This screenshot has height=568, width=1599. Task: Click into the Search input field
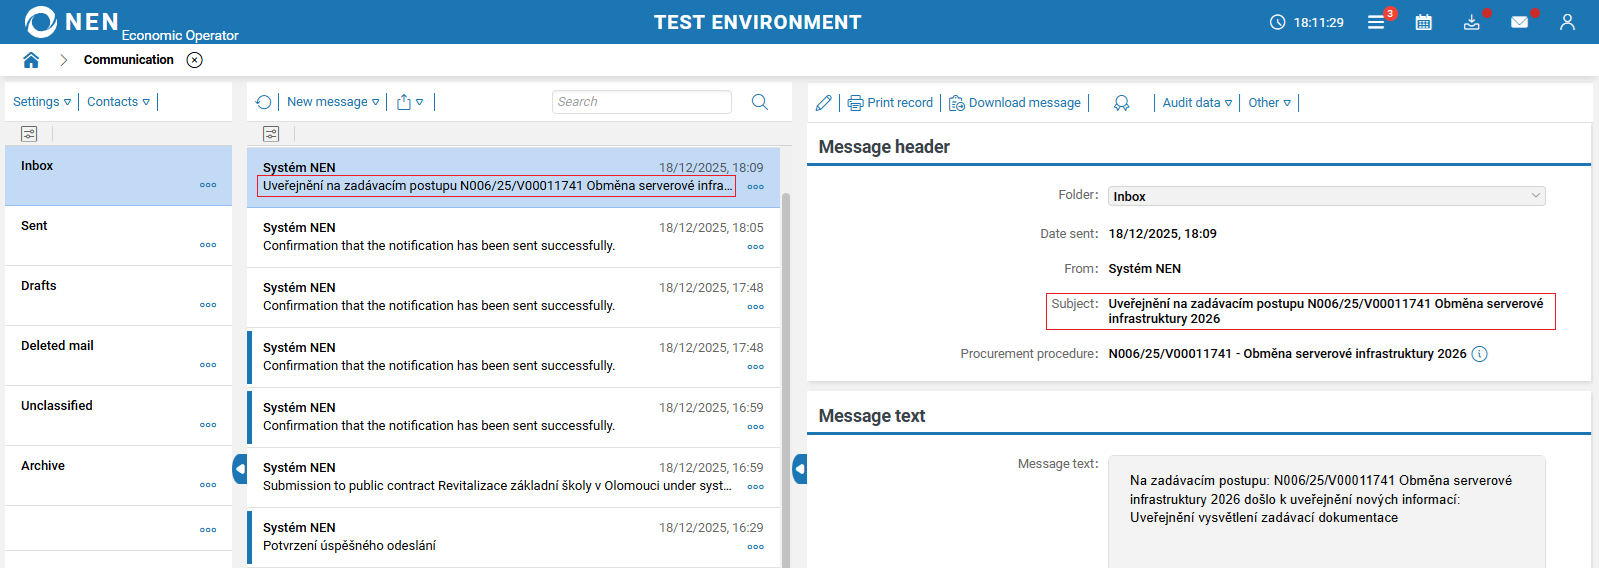click(641, 102)
